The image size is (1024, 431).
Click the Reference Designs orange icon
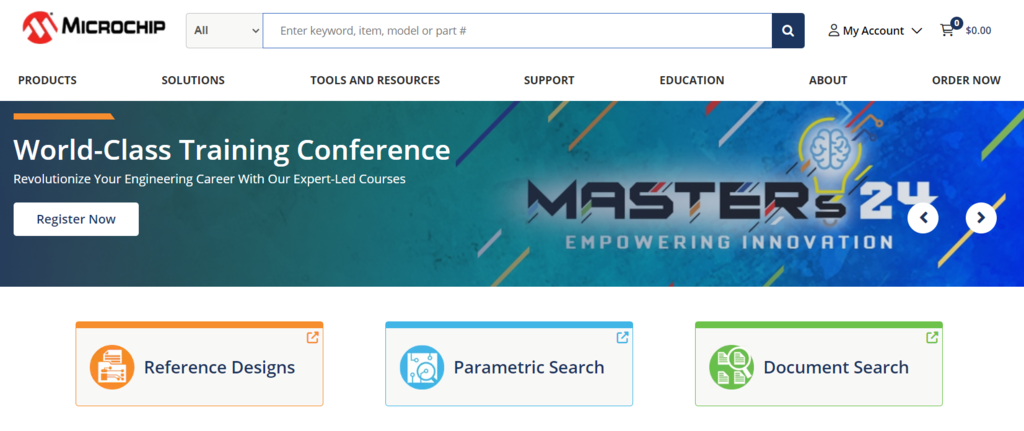[x=112, y=367]
